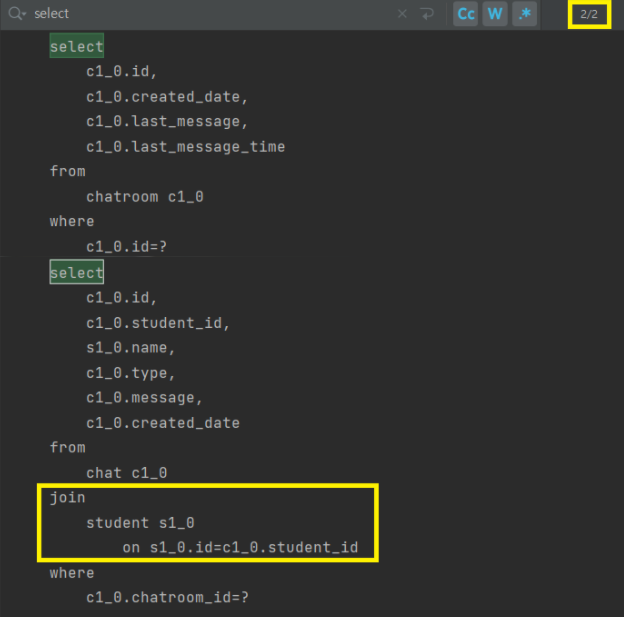Open search history via magnifier icon
The image size is (624, 617).
pos(17,14)
